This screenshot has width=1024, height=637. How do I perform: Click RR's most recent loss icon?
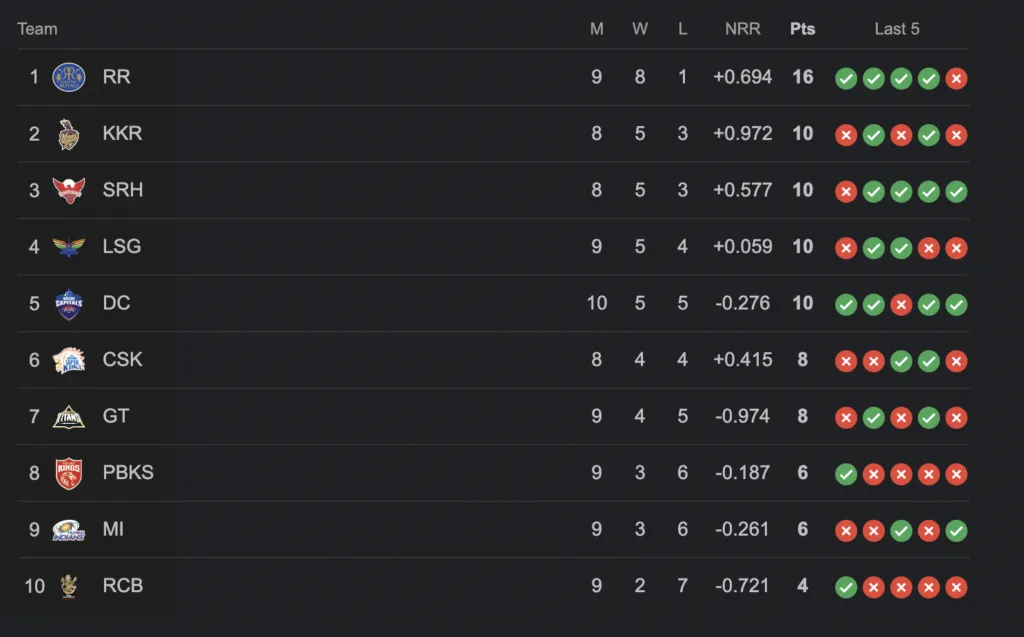point(956,78)
